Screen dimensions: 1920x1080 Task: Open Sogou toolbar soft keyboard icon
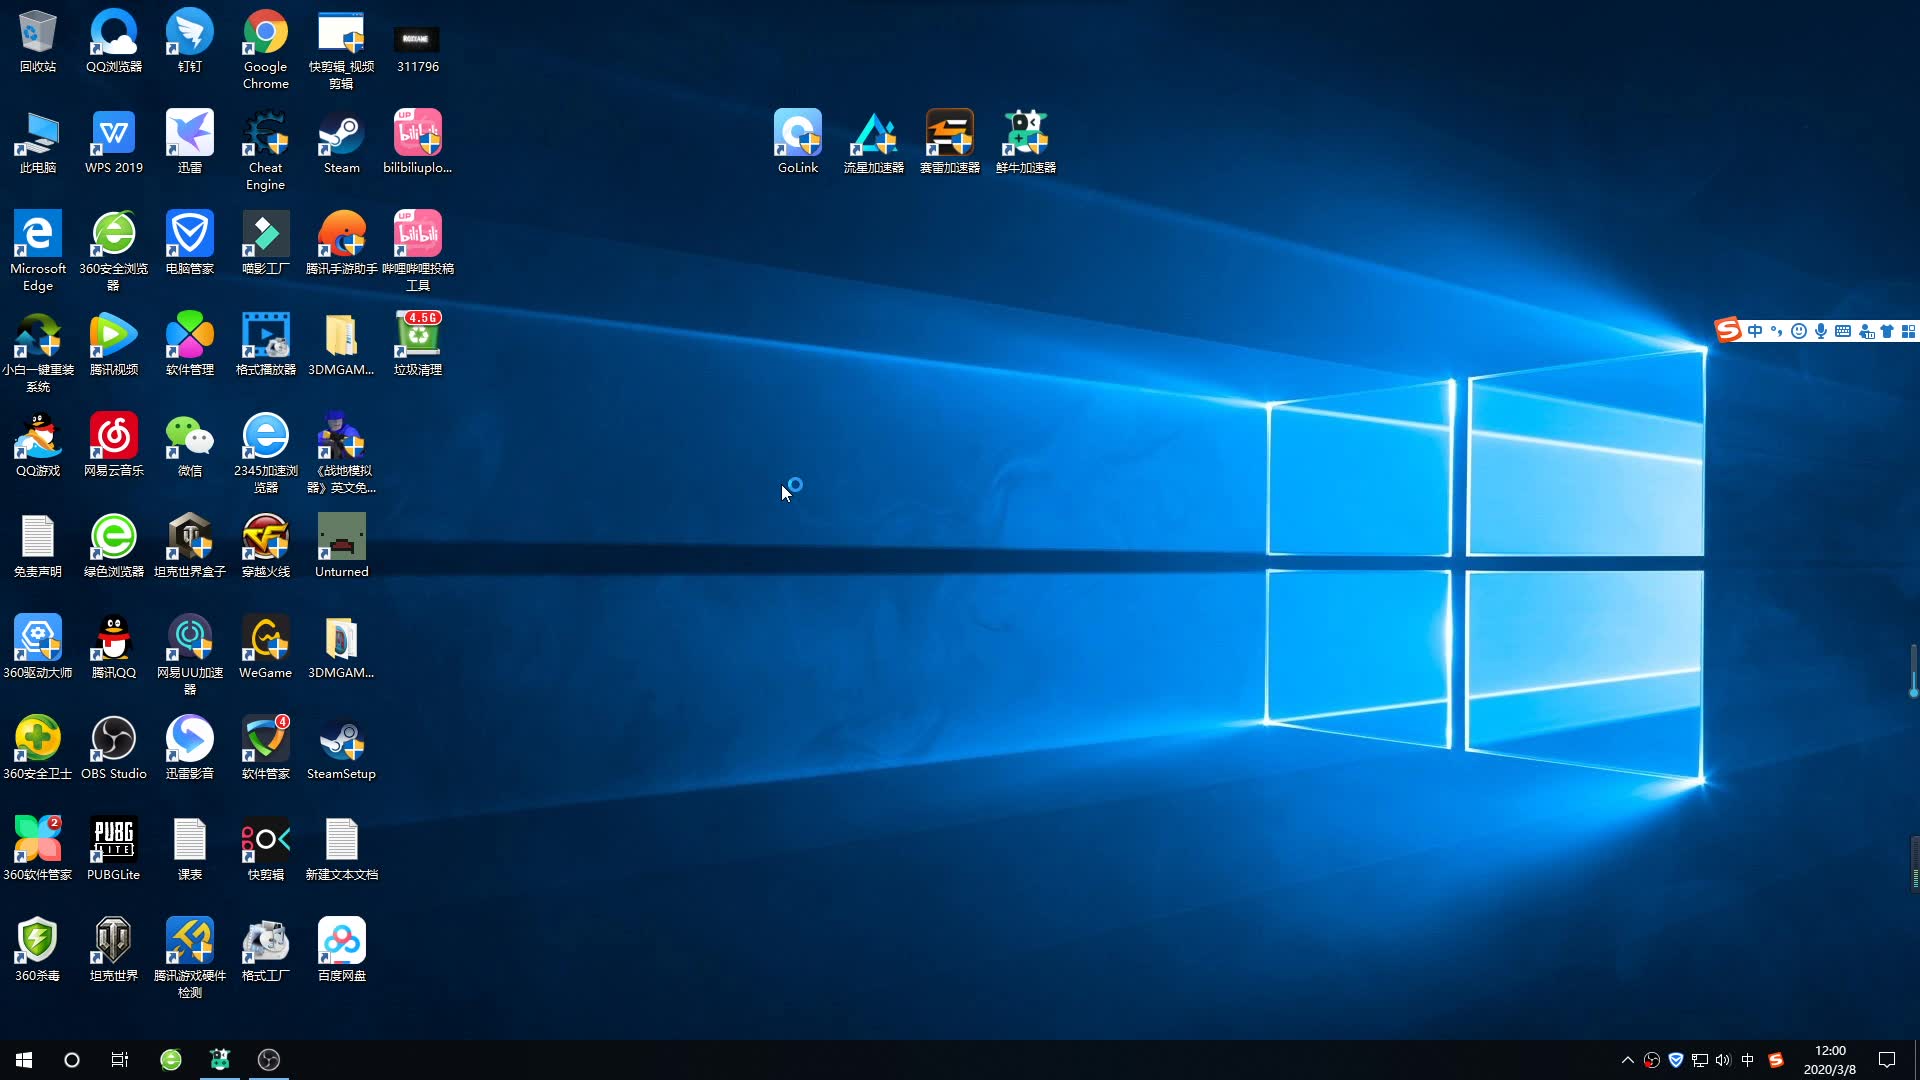[1843, 331]
